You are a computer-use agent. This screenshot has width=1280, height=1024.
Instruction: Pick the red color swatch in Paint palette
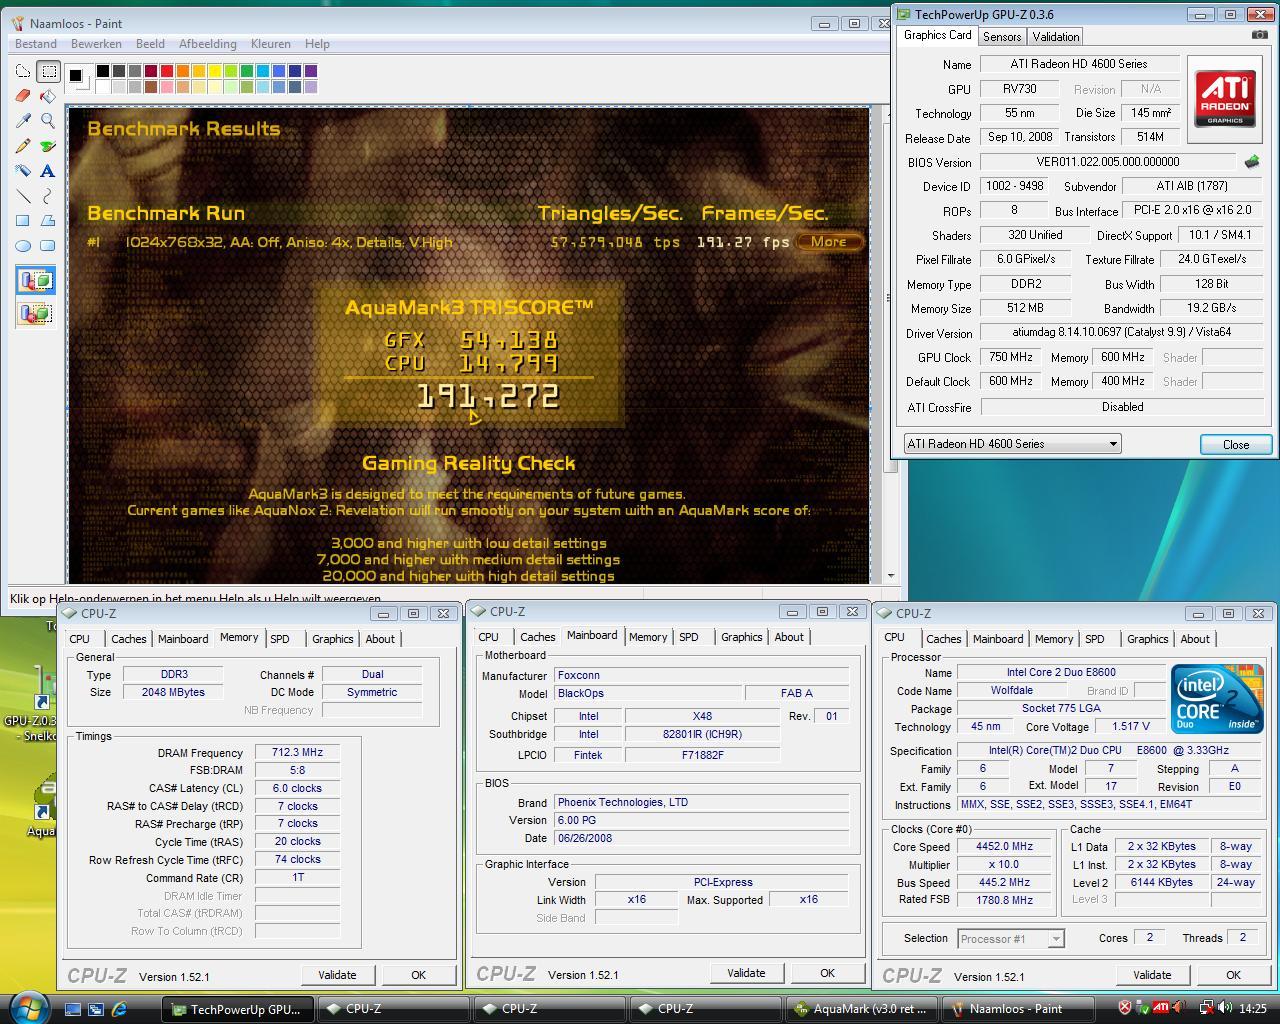tap(167, 71)
